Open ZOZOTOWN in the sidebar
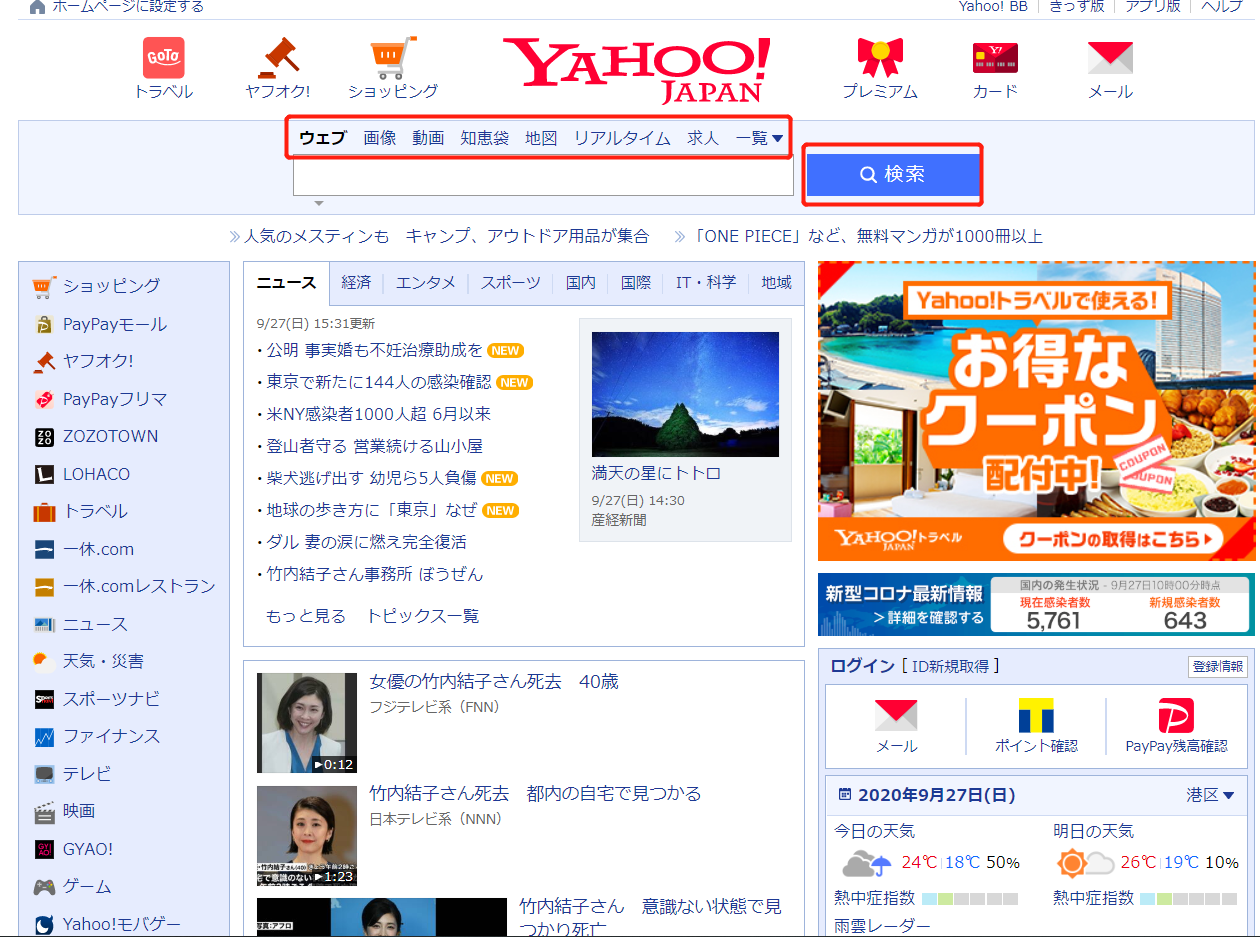The height and width of the screenshot is (937, 1260). 110,436
